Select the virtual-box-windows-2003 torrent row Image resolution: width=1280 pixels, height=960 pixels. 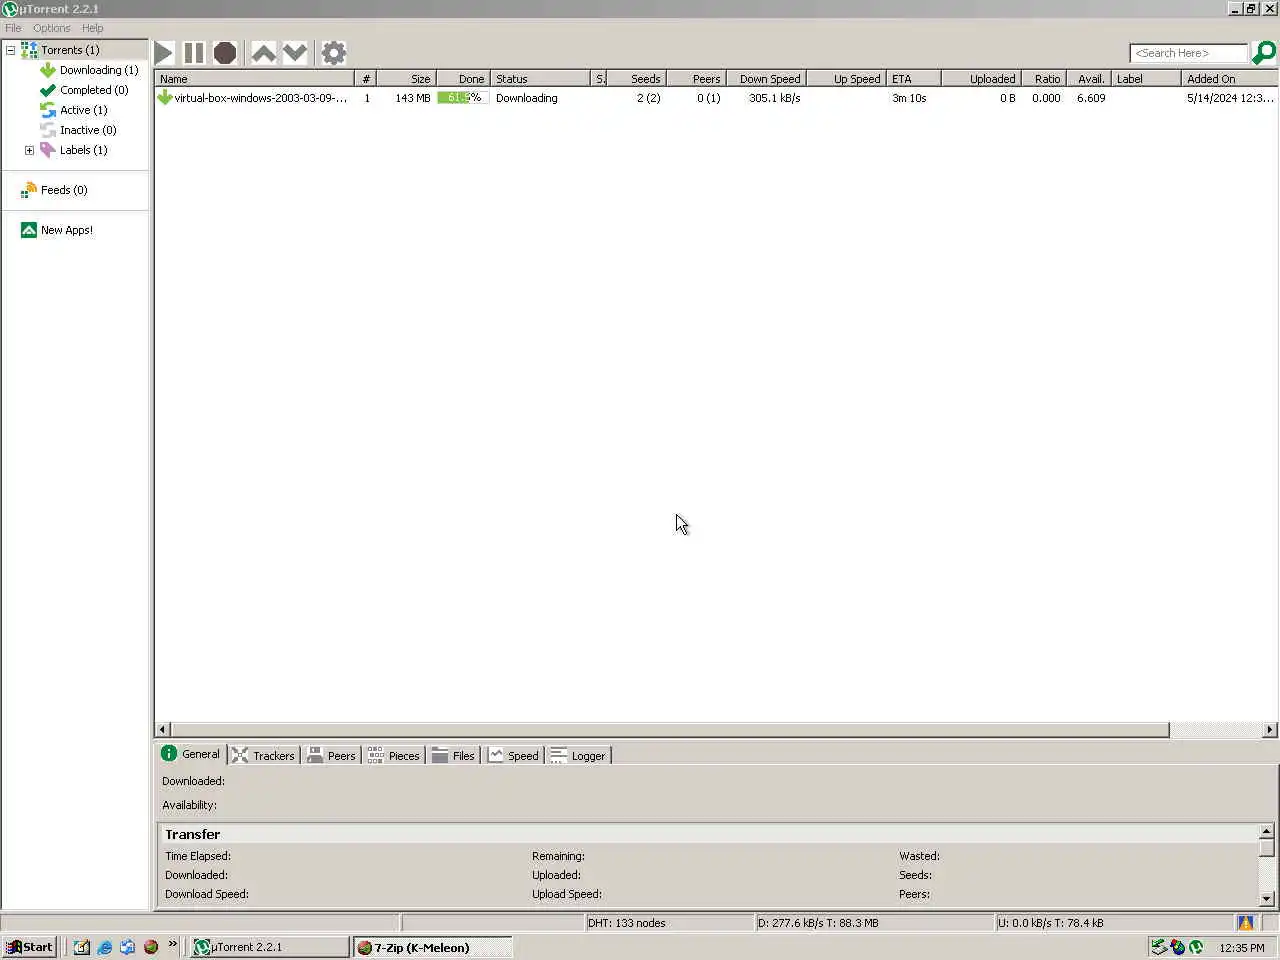(716, 98)
